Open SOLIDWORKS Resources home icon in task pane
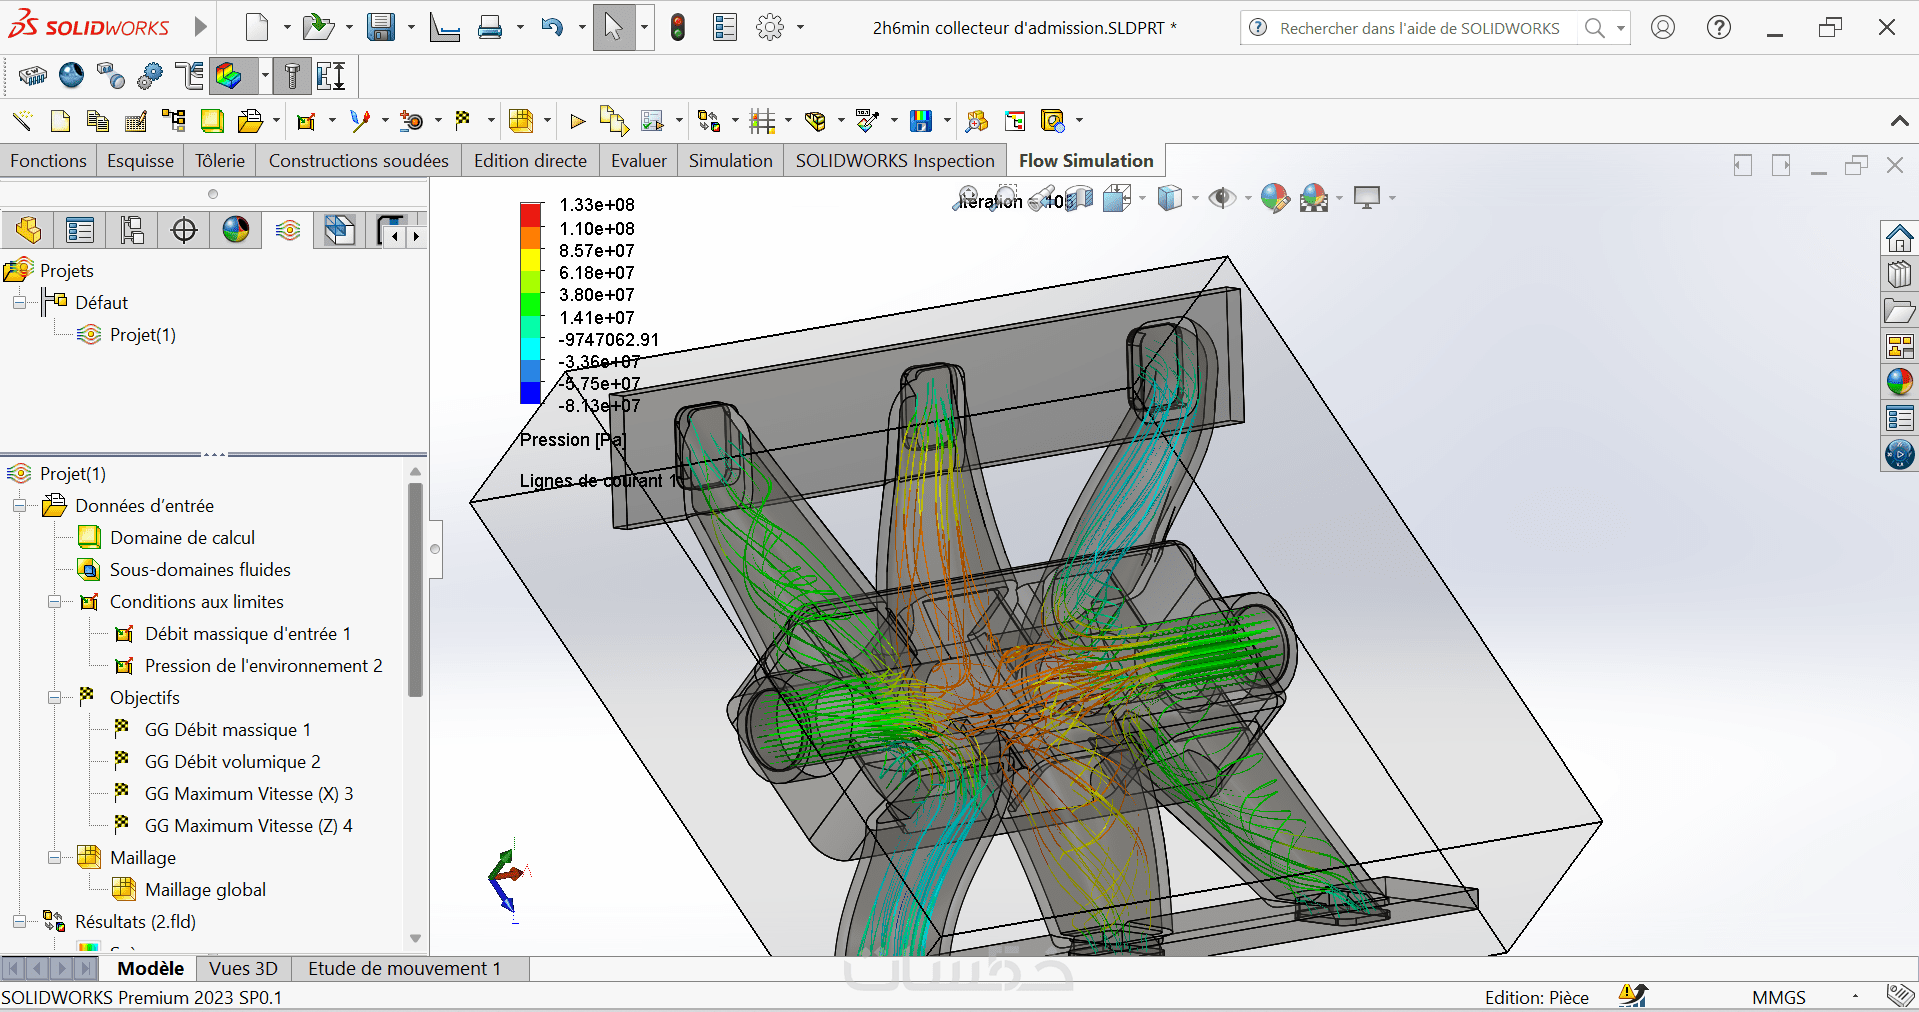The height and width of the screenshot is (1012, 1919). tap(1899, 238)
